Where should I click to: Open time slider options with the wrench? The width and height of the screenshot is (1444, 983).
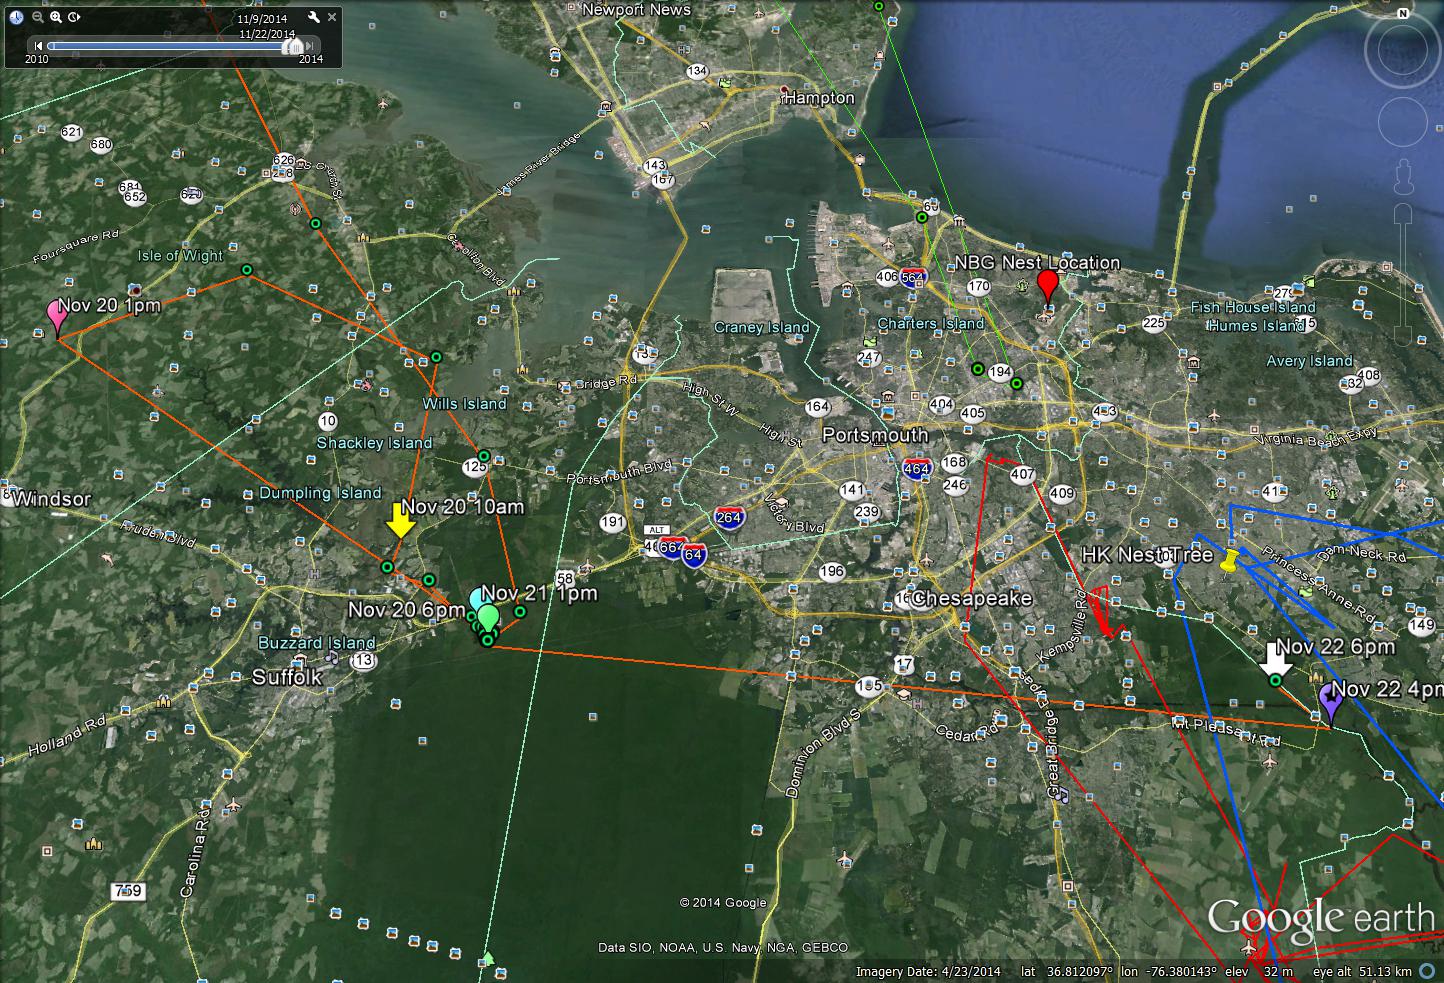(313, 17)
